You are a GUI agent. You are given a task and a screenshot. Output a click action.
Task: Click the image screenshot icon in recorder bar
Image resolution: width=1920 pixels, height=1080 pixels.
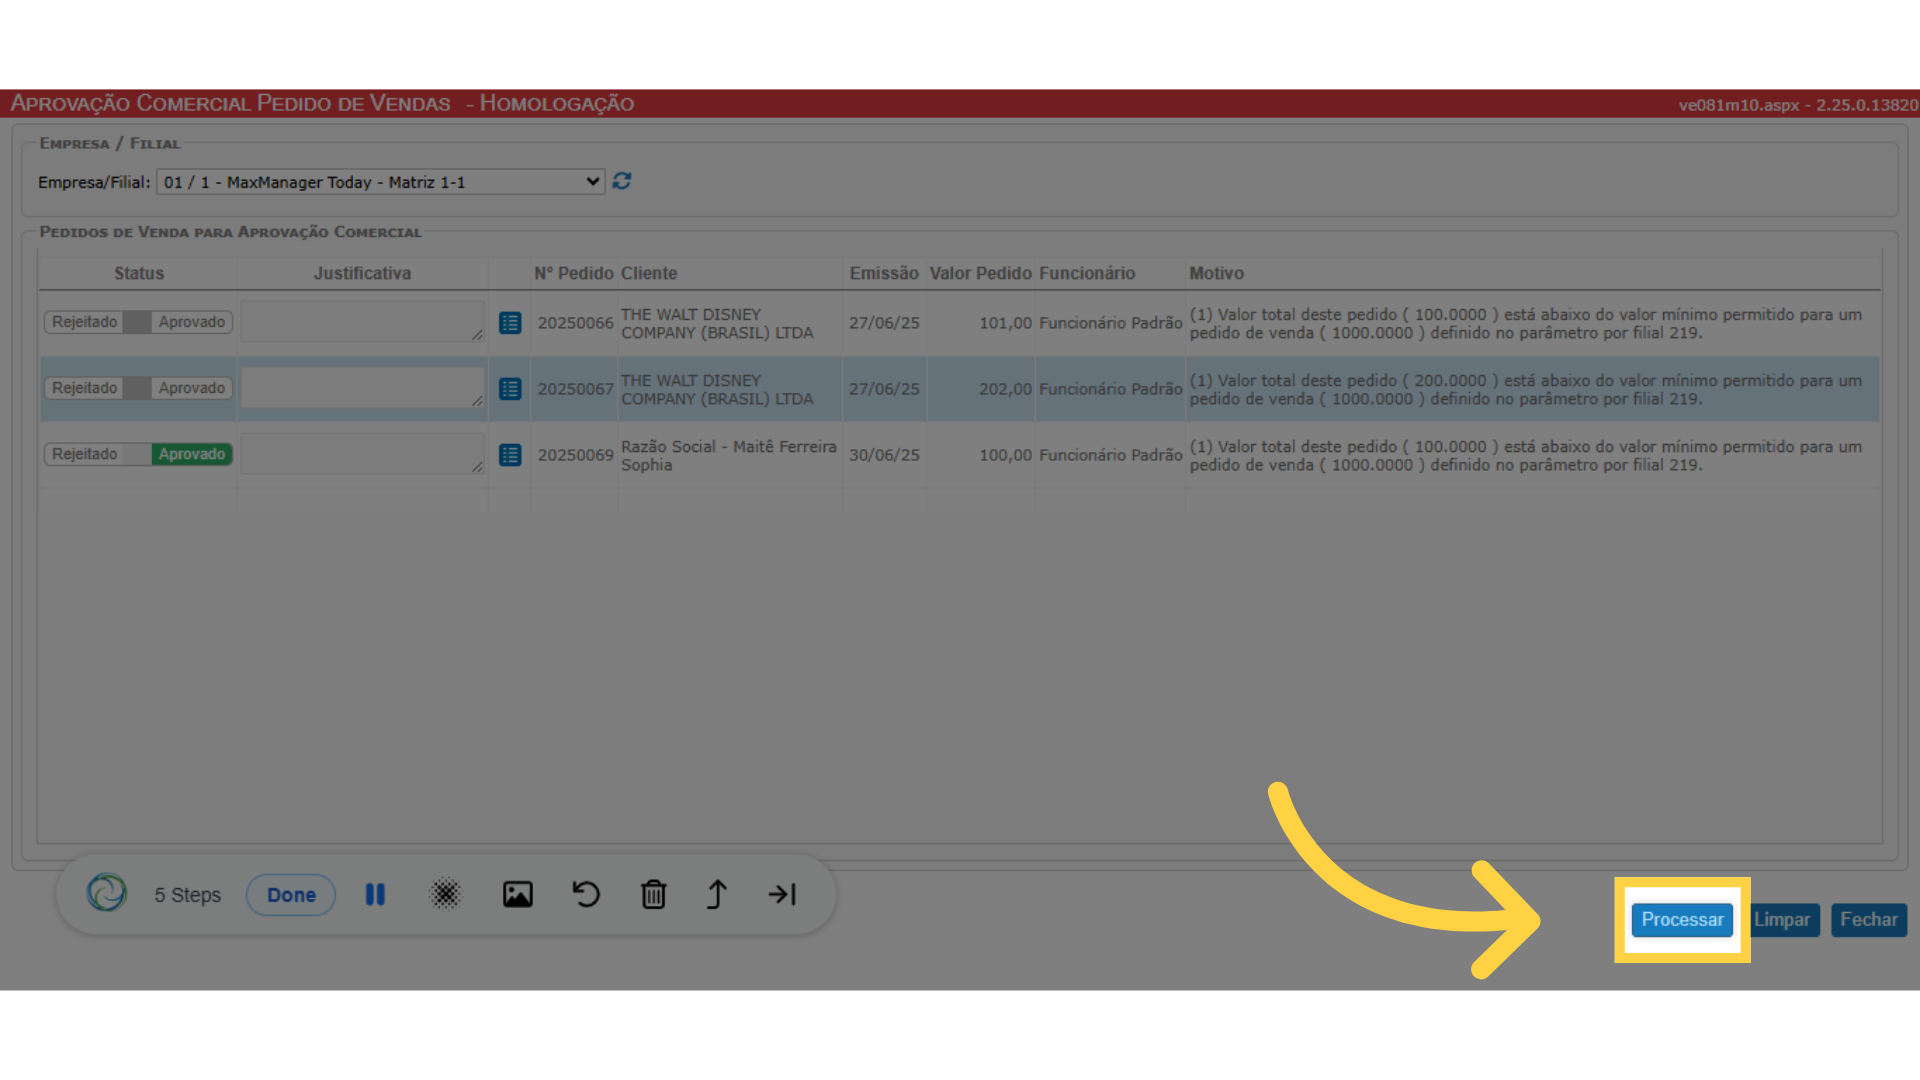click(x=517, y=894)
